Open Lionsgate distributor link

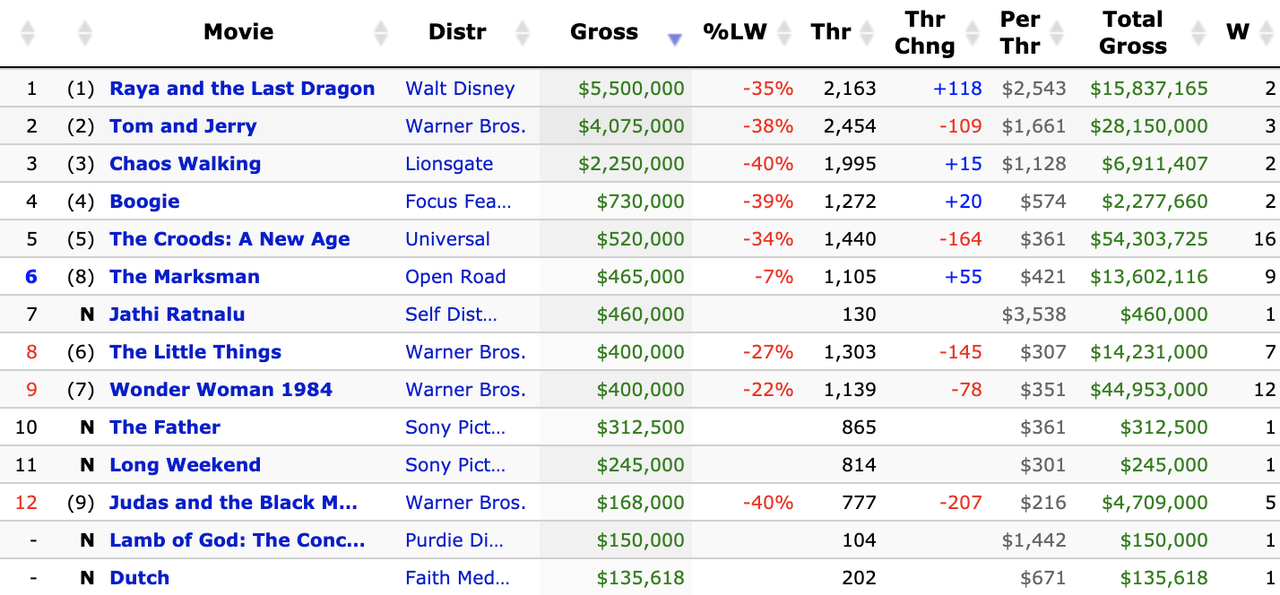[x=449, y=164]
